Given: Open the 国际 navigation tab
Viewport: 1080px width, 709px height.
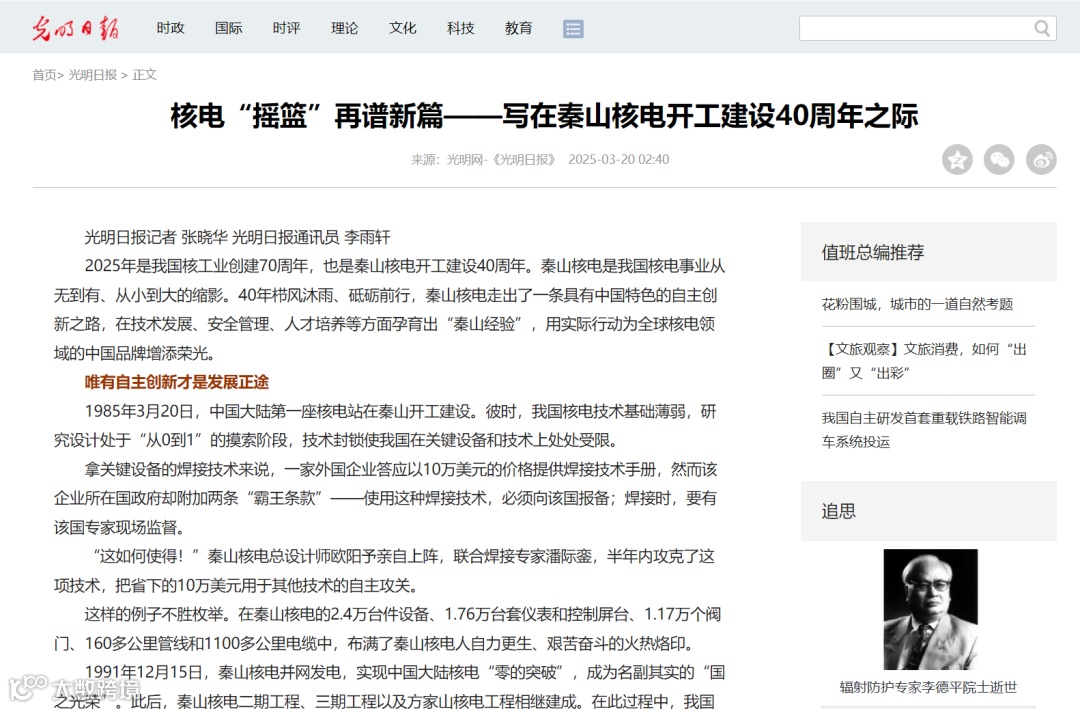Looking at the screenshot, I should 229,28.
